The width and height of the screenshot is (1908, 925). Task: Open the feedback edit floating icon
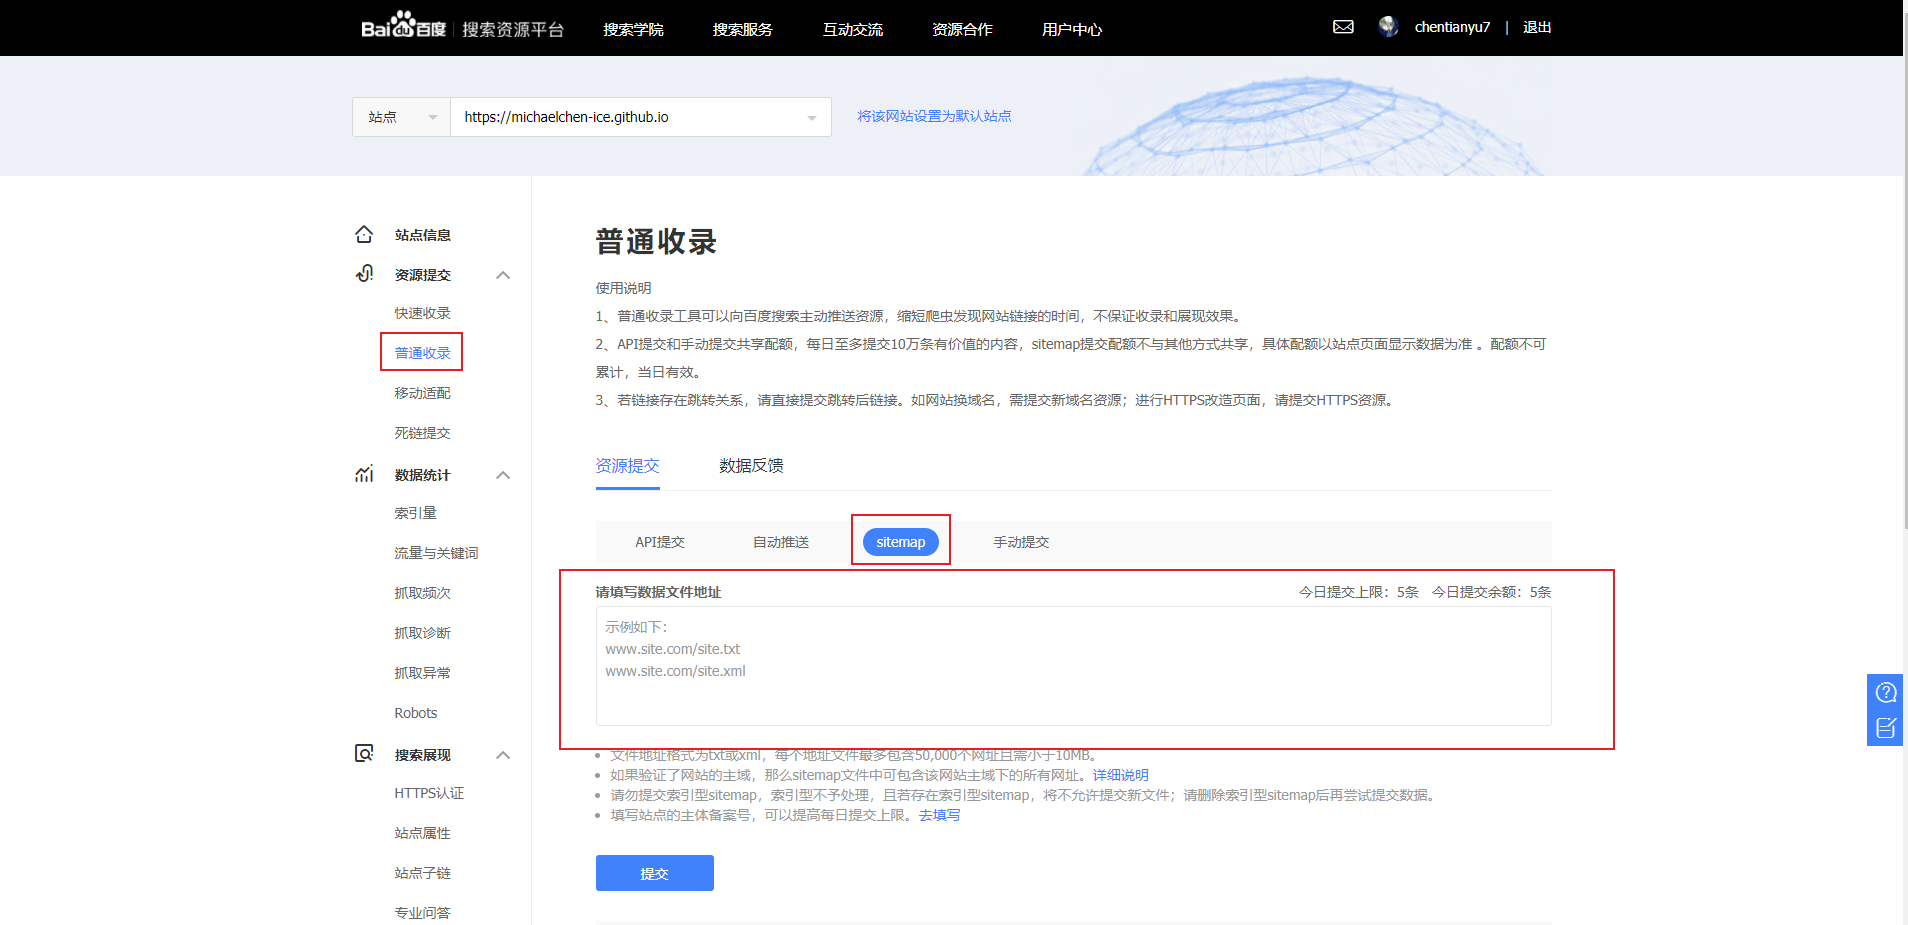[1886, 728]
